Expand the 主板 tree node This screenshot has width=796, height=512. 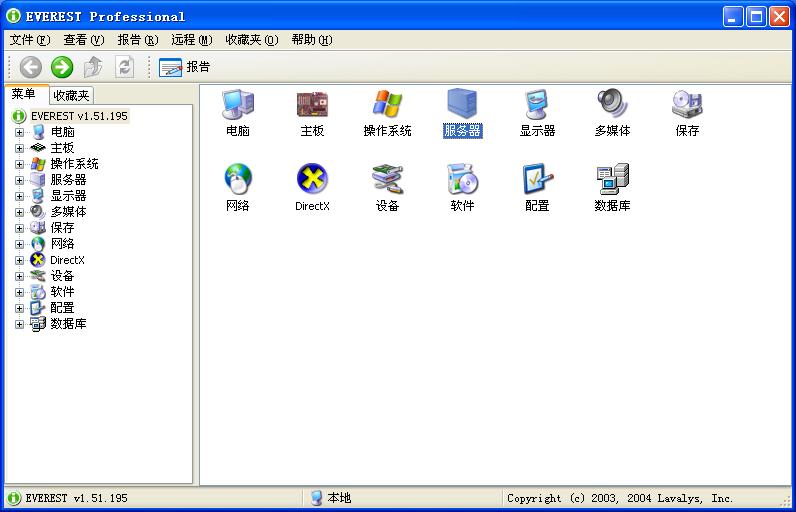point(19,148)
